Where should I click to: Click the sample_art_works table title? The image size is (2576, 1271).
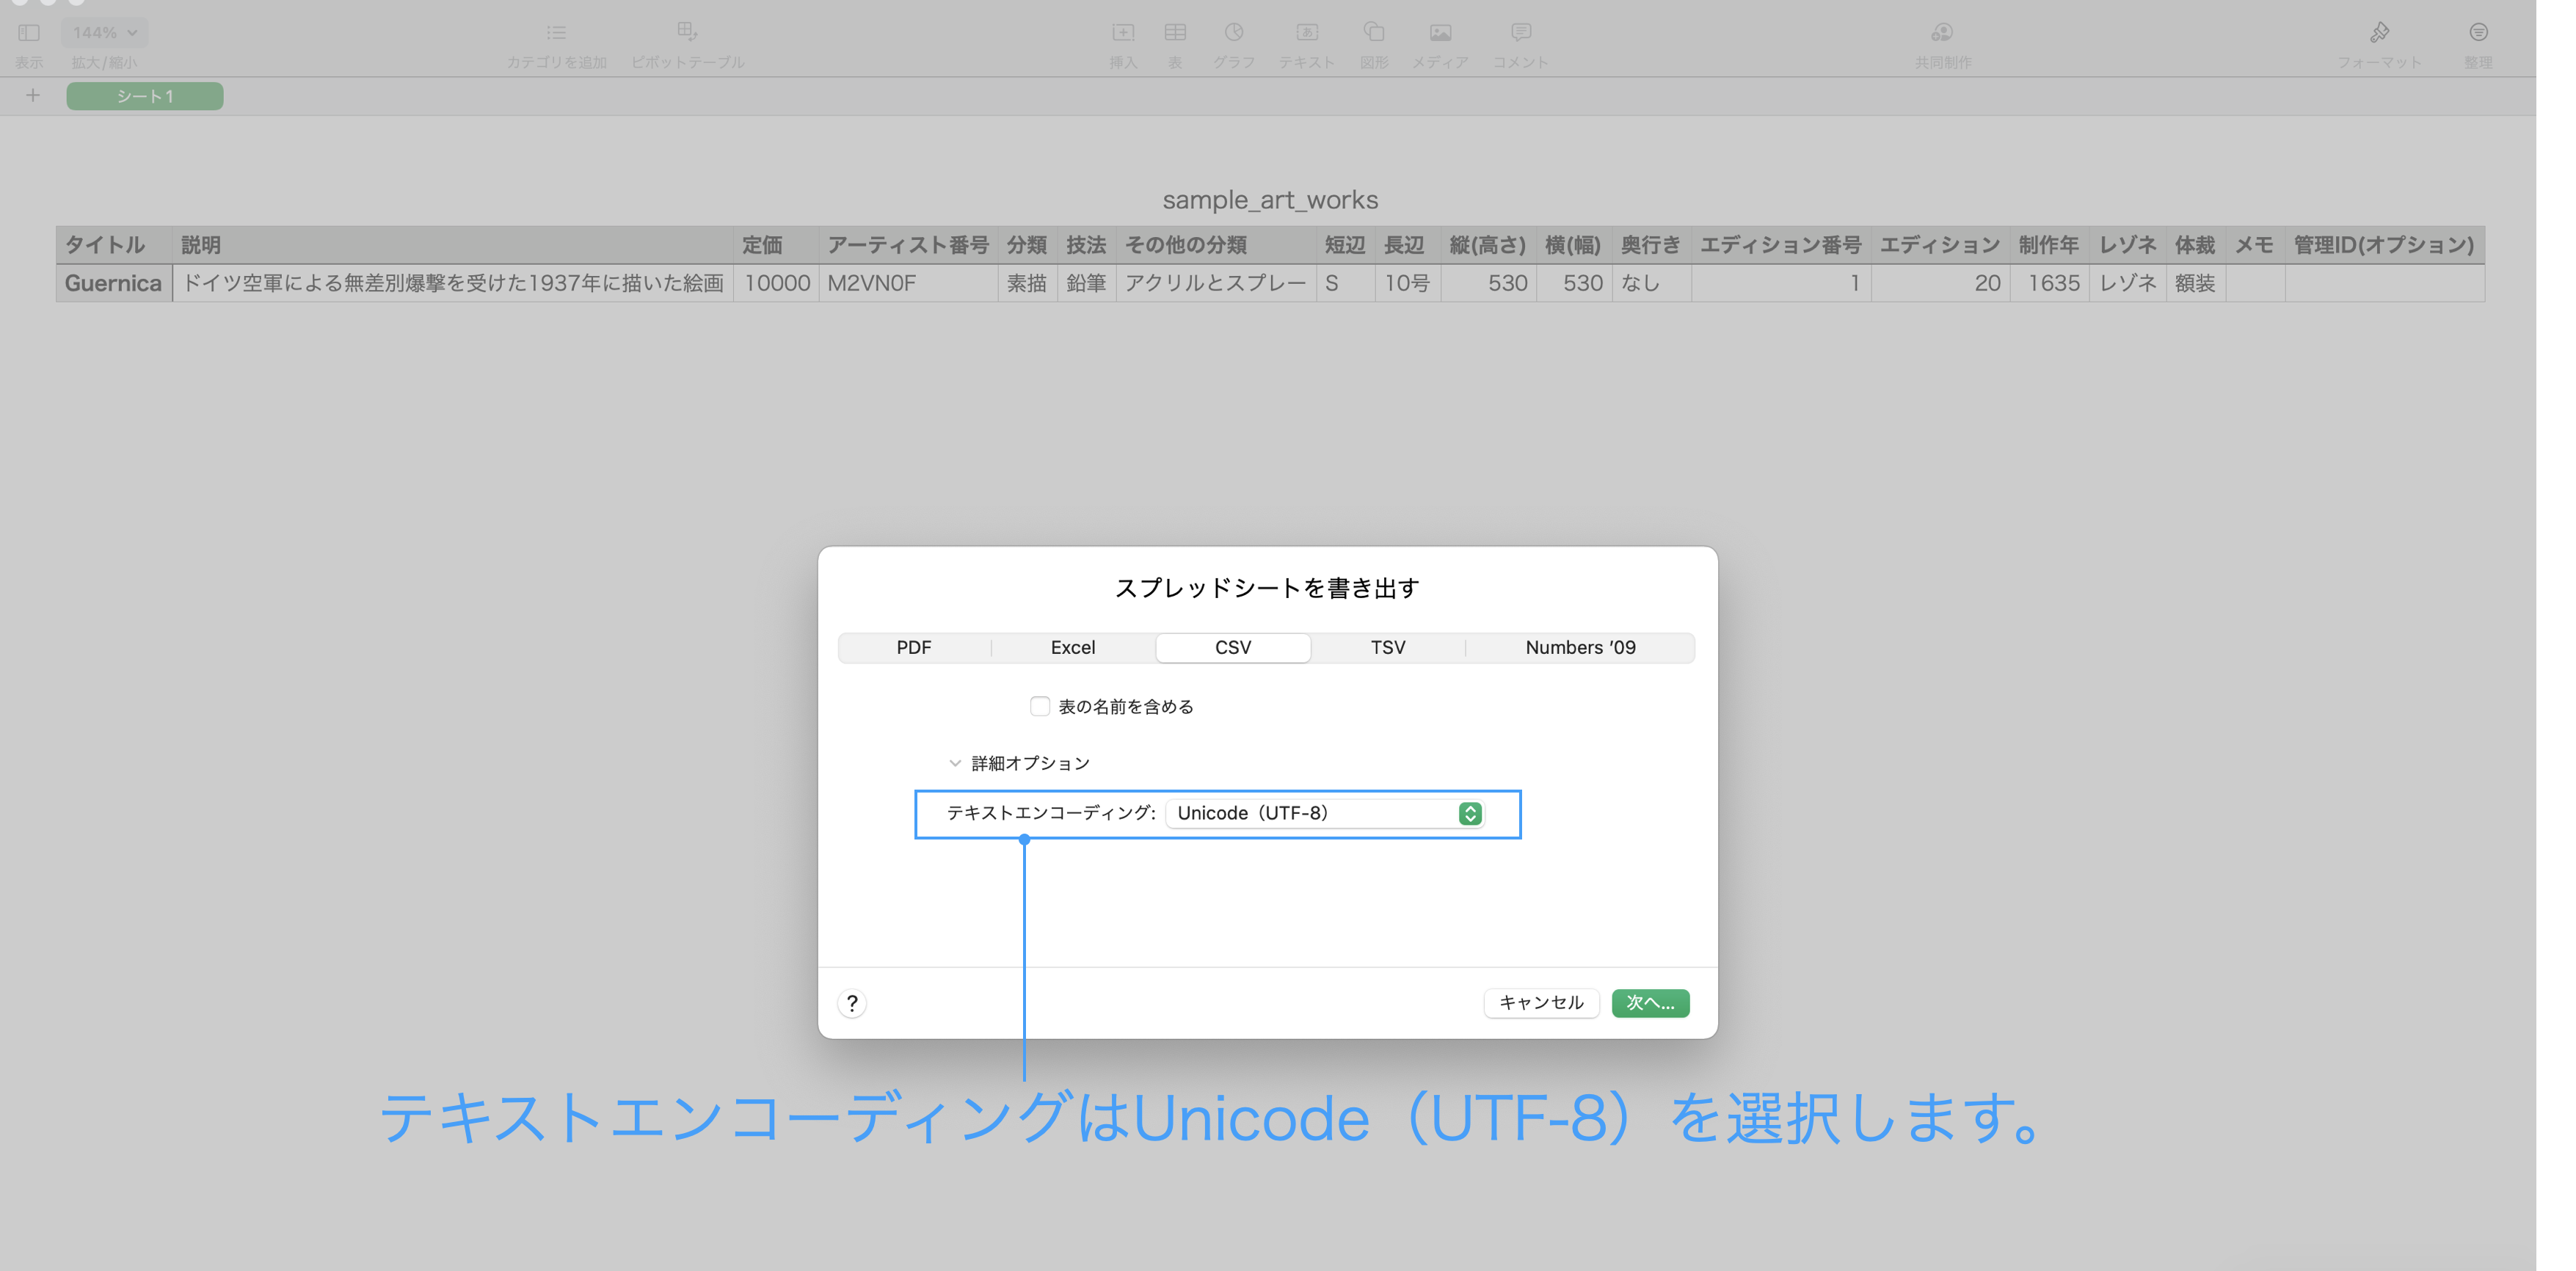click(1270, 199)
